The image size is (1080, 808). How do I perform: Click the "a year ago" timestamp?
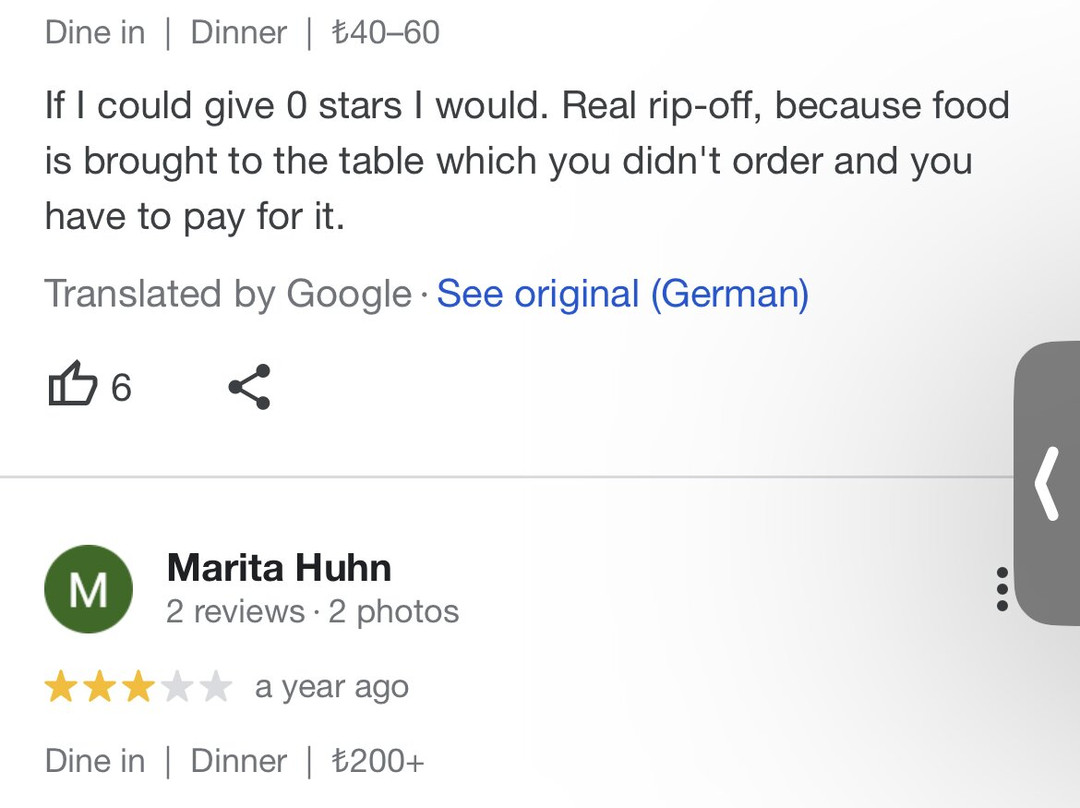tap(332, 688)
